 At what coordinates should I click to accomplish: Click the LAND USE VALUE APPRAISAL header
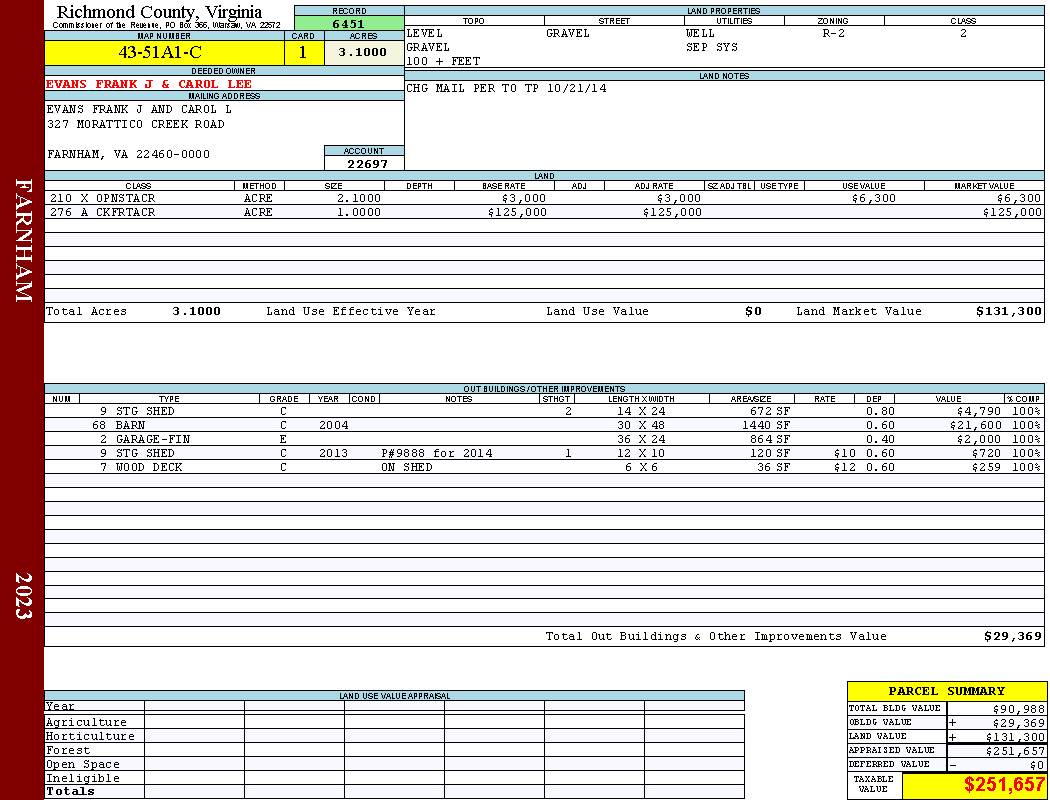(394, 696)
